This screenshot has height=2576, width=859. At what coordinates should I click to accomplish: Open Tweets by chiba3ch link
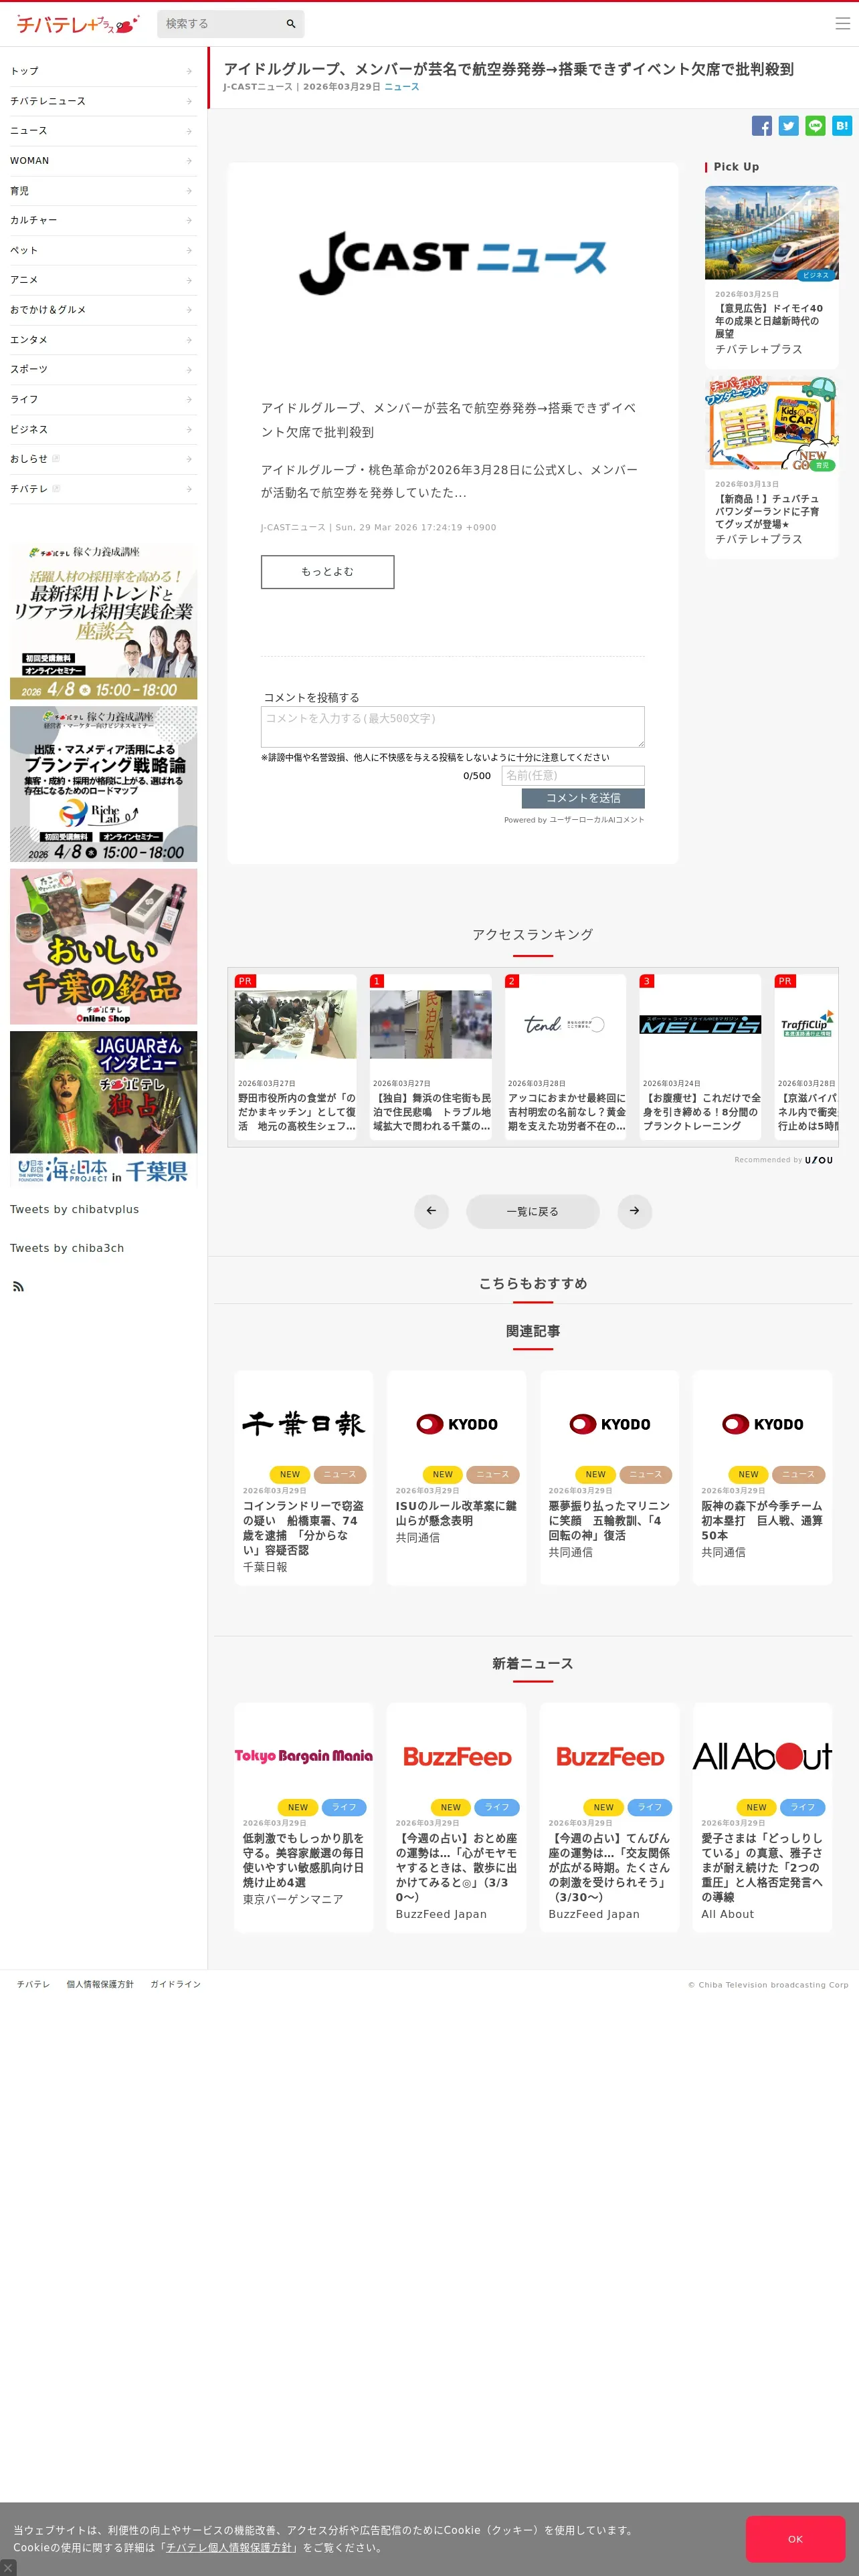click(x=67, y=1248)
